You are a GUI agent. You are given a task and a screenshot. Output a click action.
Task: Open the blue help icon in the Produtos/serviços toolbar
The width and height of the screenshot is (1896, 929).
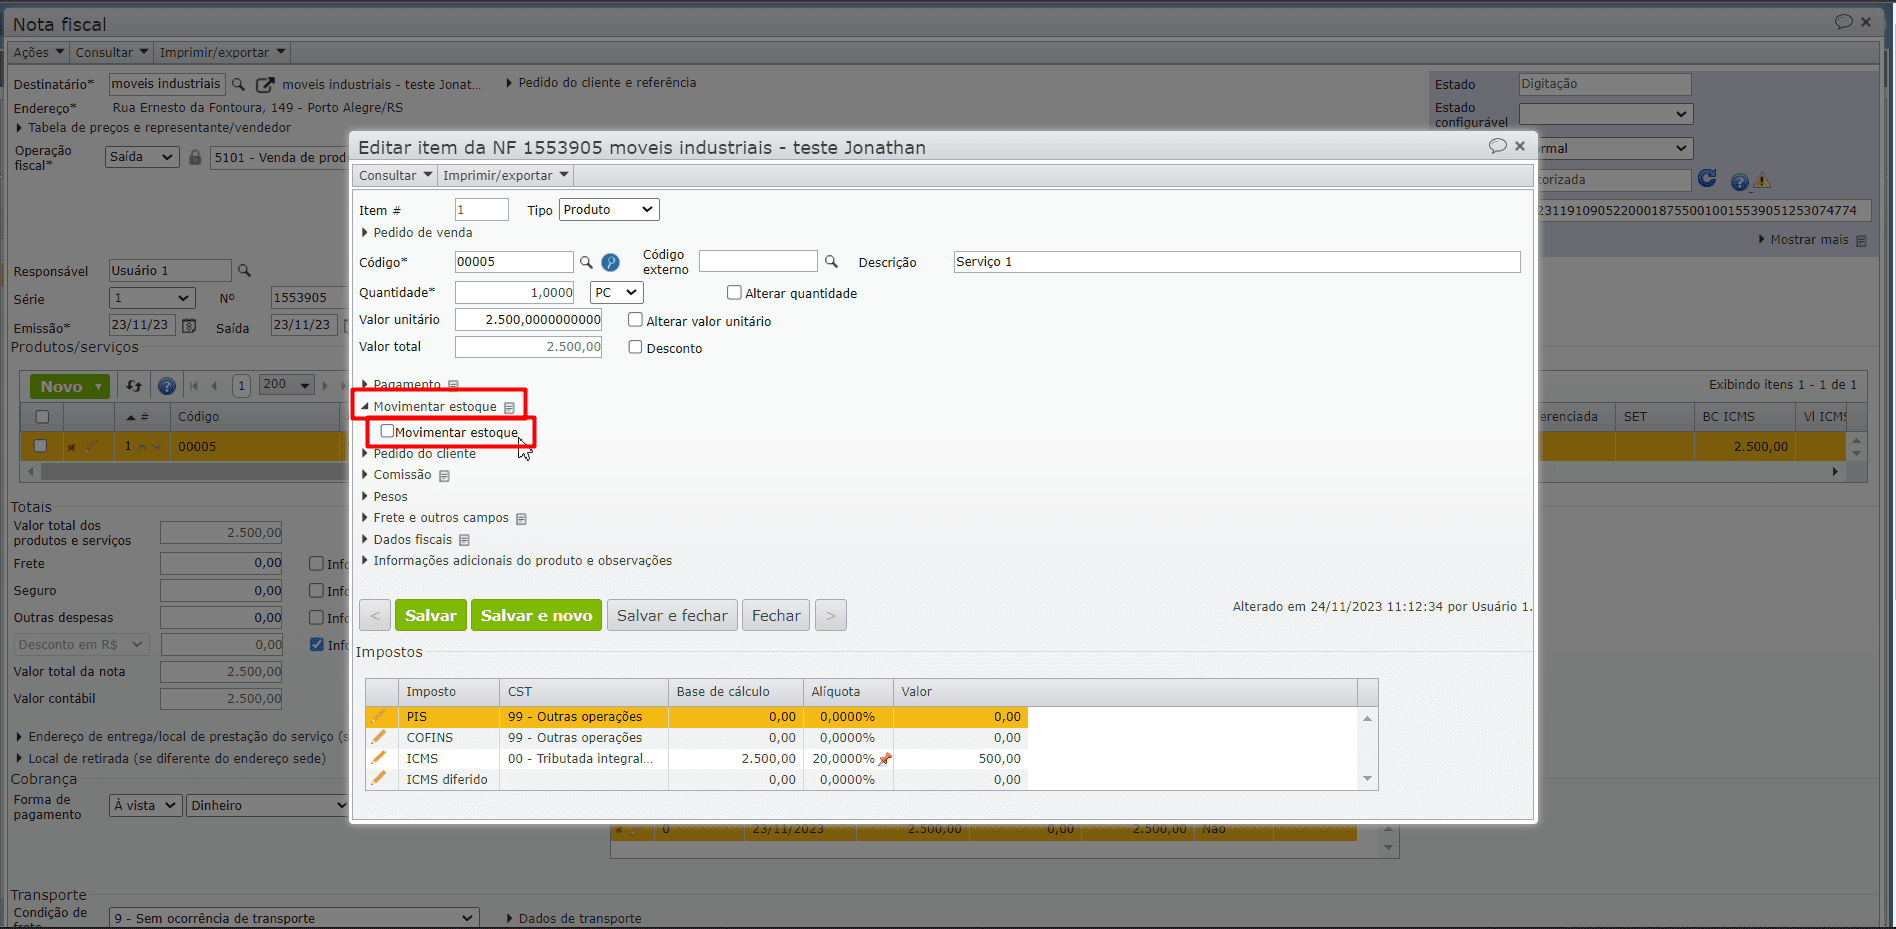pos(167,386)
